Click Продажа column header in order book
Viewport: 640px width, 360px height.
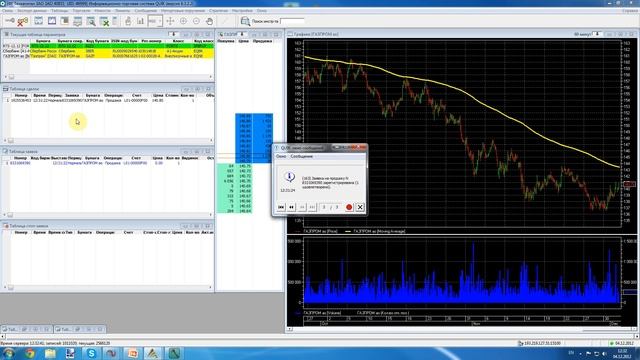pos(262,41)
